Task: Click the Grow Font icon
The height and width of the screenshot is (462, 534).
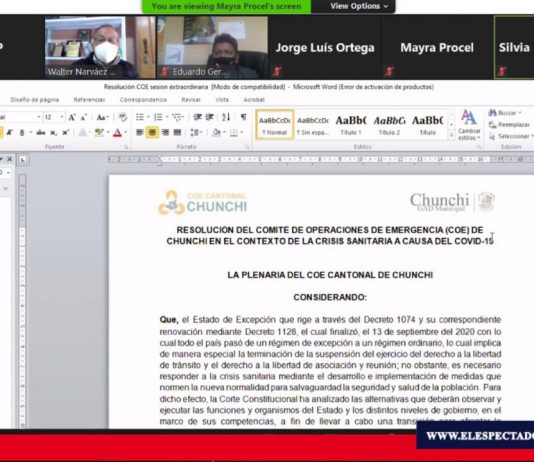Action: 72,117
